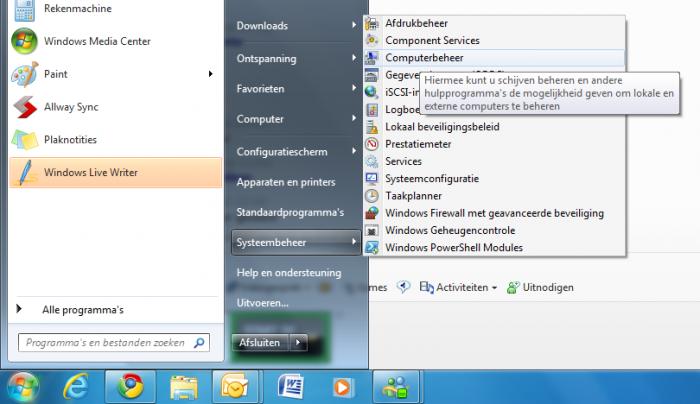Click the Services gears icon

click(372, 161)
